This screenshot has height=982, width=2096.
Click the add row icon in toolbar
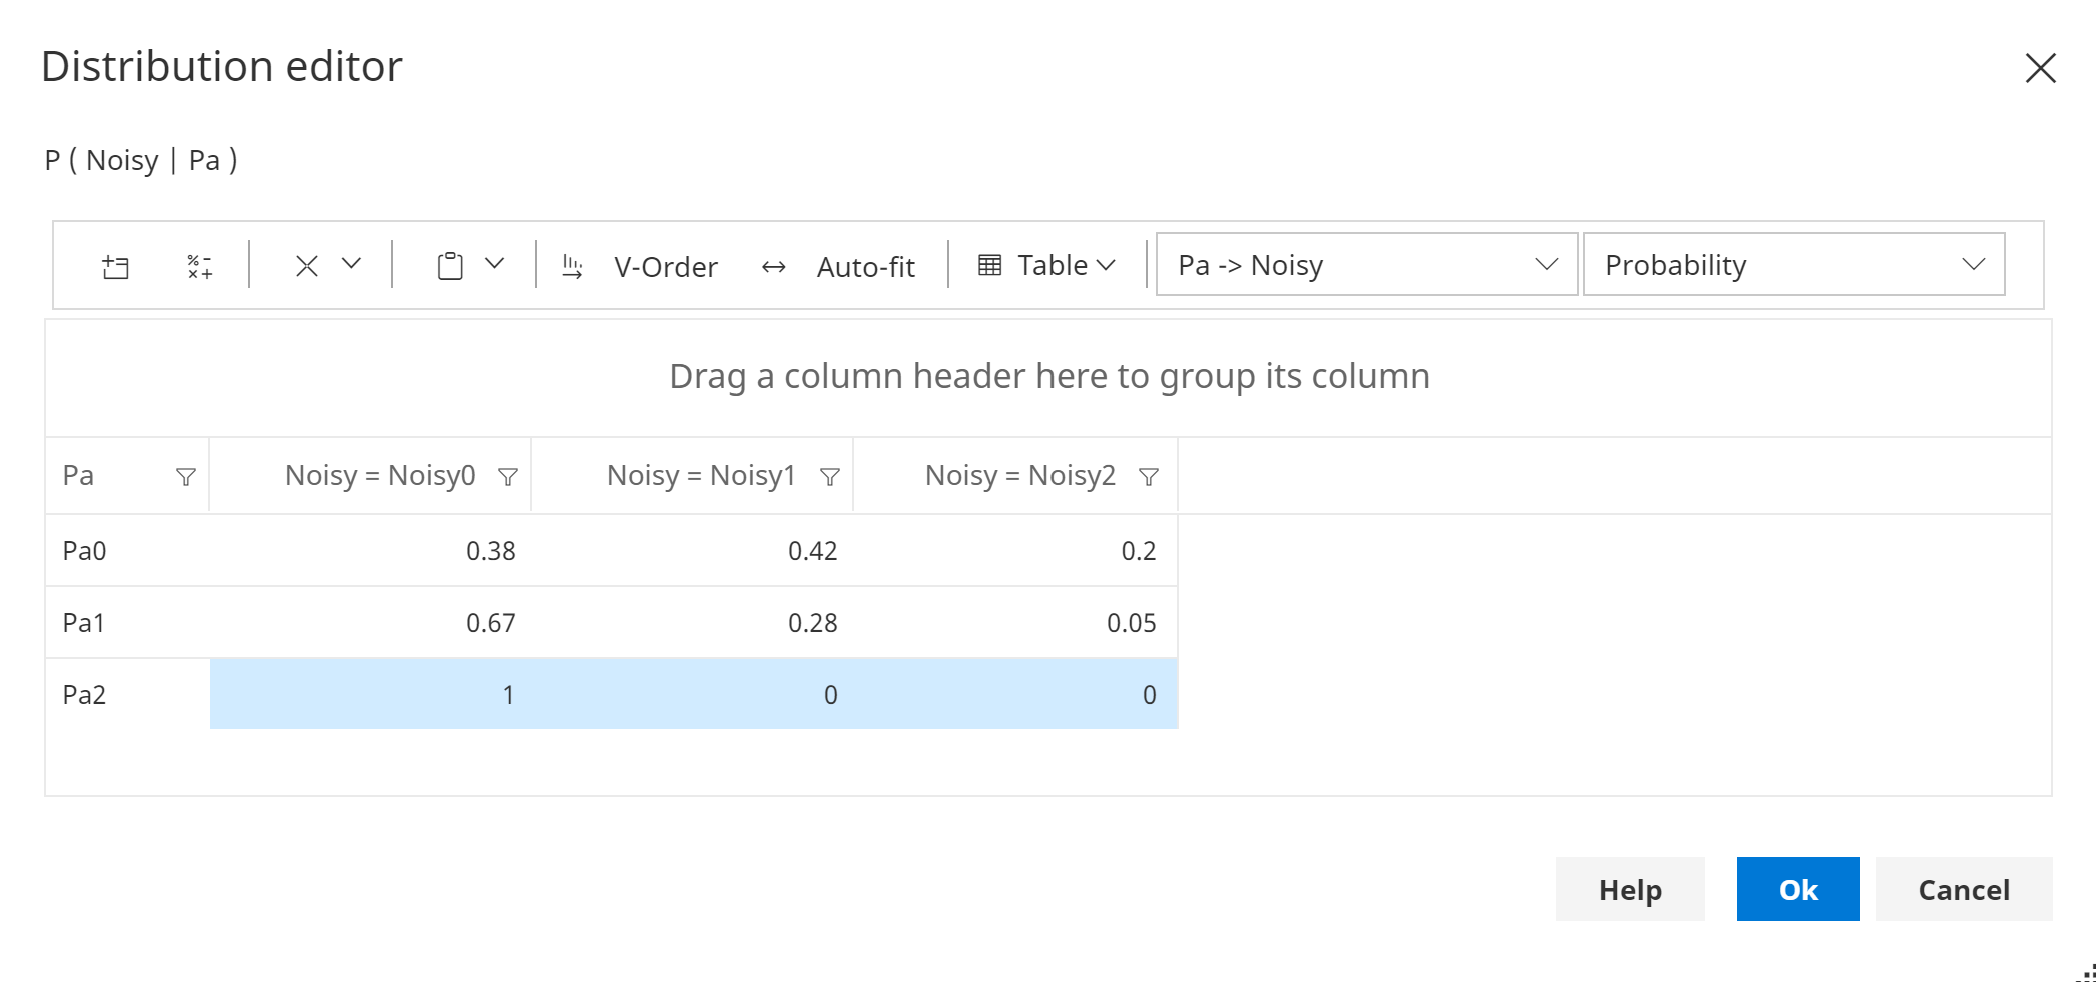[116, 266]
